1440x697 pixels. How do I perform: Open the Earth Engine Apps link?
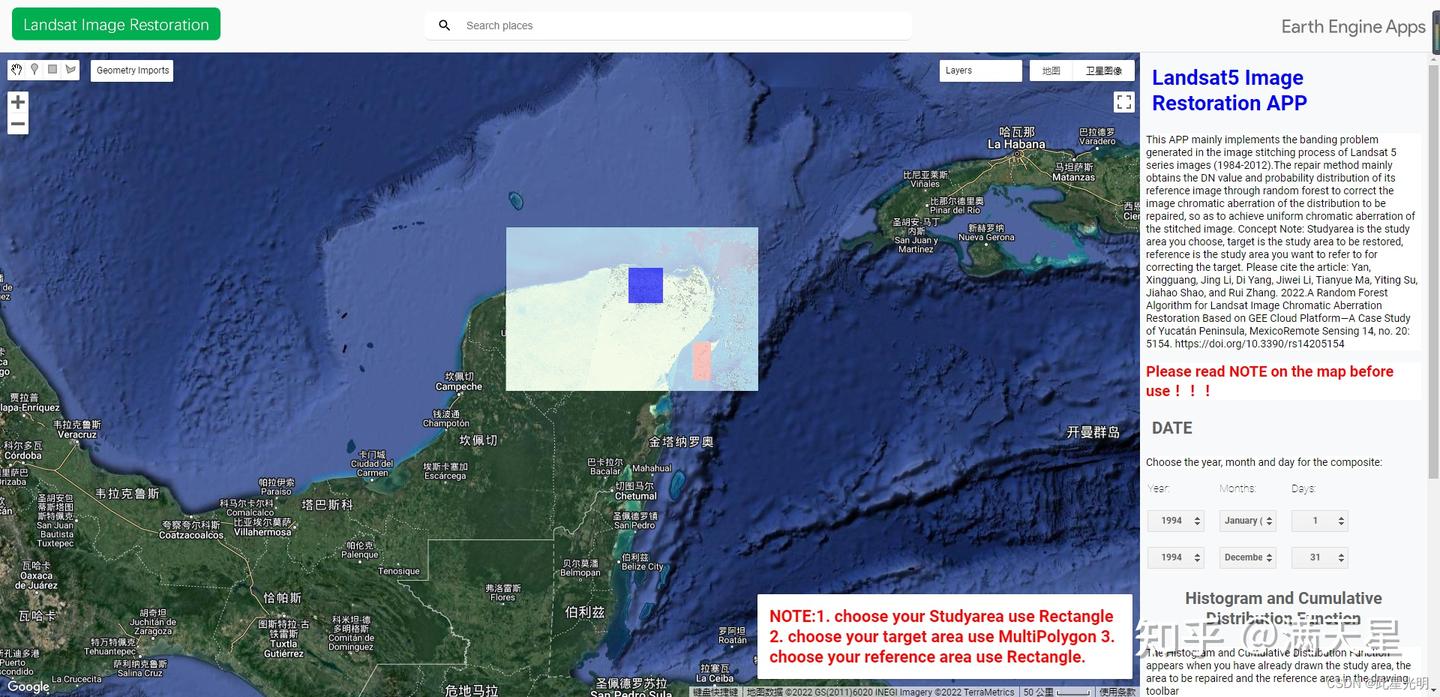click(x=1353, y=26)
